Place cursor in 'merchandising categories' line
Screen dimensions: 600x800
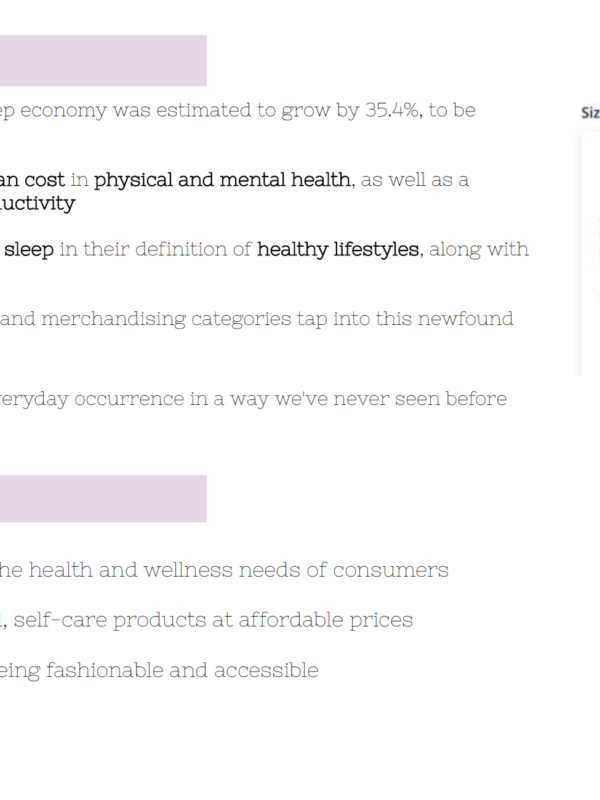click(x=257, y=319)
